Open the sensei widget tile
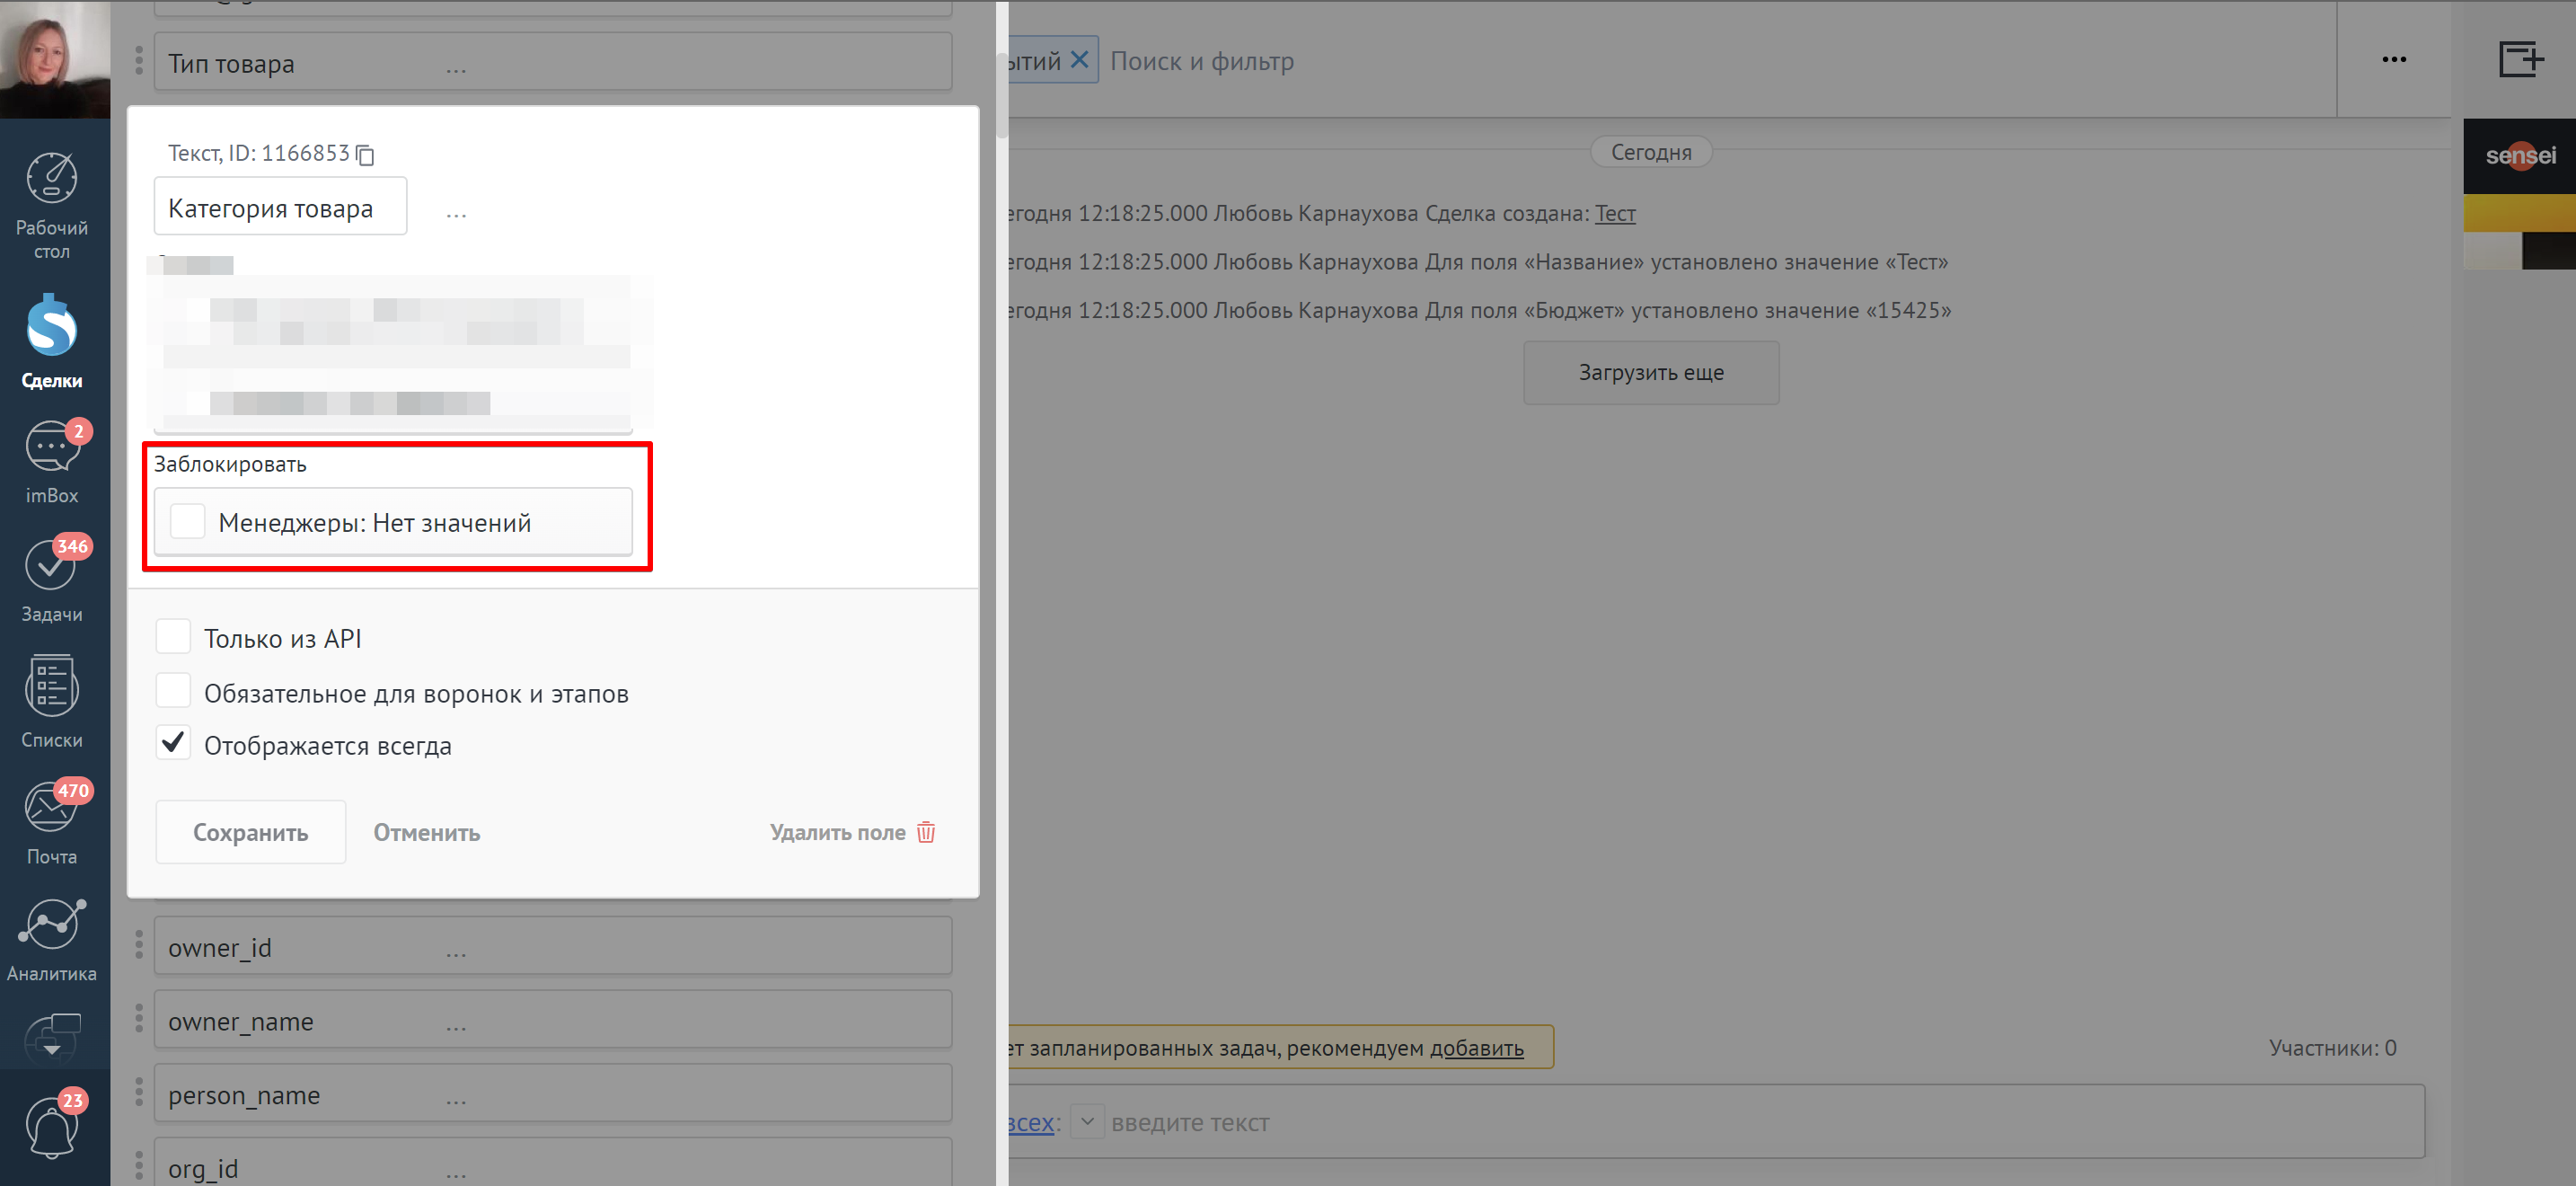The width and height of the screenshot is (2576, 1186). pos(2519,155)
